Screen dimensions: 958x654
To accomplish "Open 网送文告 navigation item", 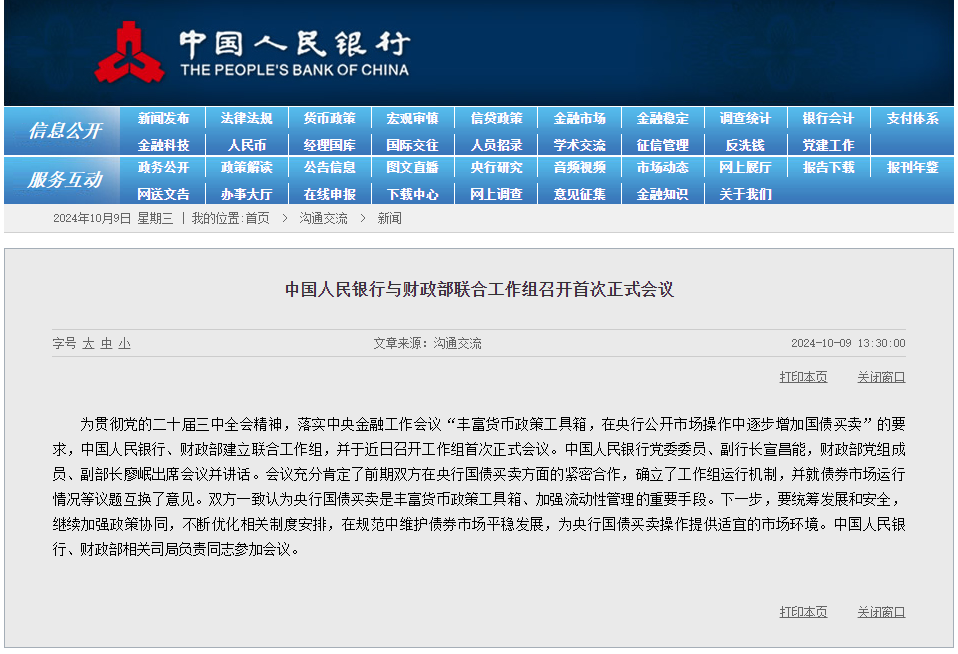I will (163, 194).
